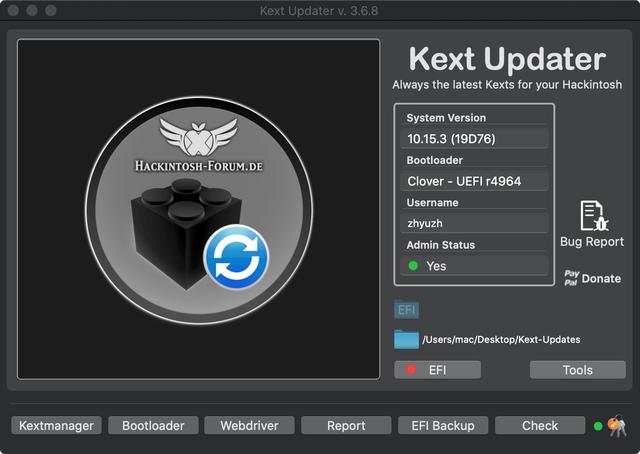
Task: Open the Webdriver section
Action: click(x=249, y=425)
